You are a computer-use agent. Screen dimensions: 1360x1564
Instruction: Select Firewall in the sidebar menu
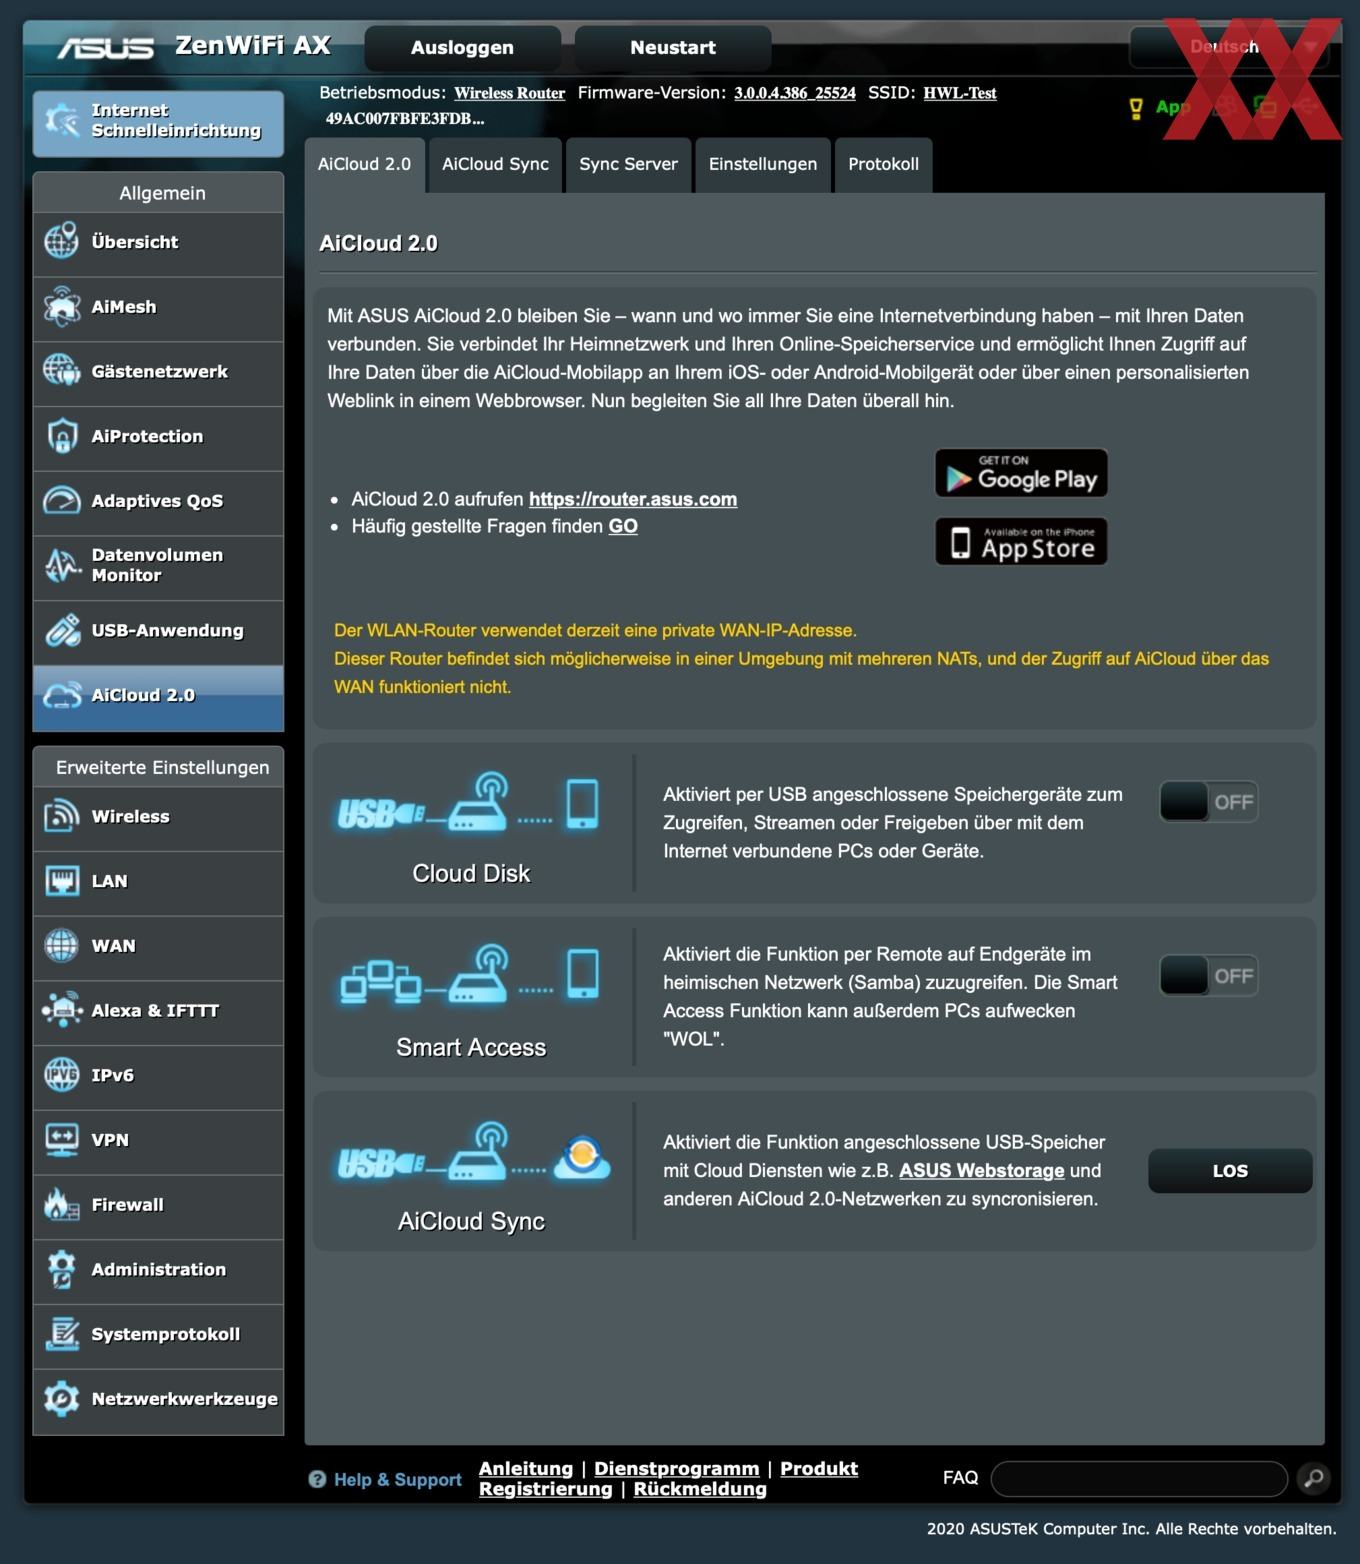point(158,1205)
